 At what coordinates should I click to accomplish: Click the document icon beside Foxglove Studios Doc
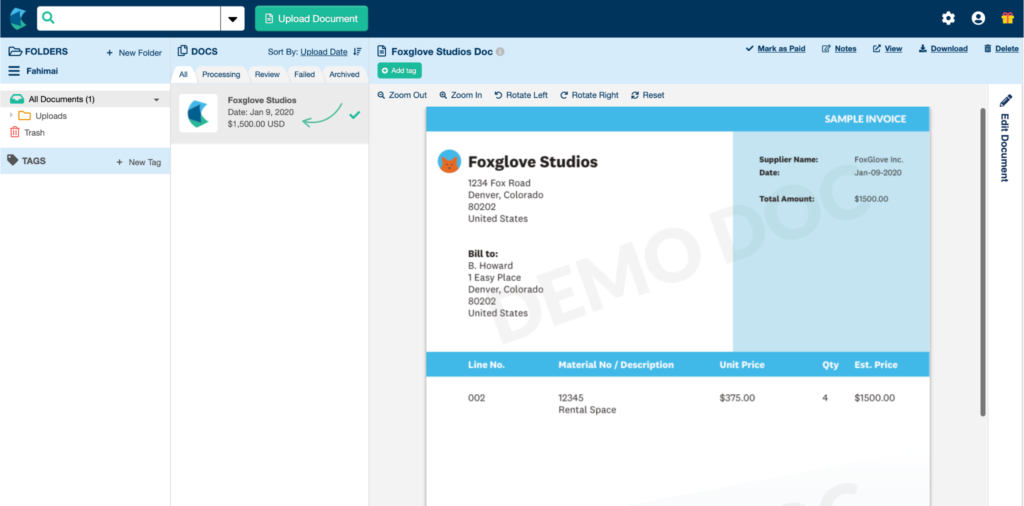click(x=382, y=51)
